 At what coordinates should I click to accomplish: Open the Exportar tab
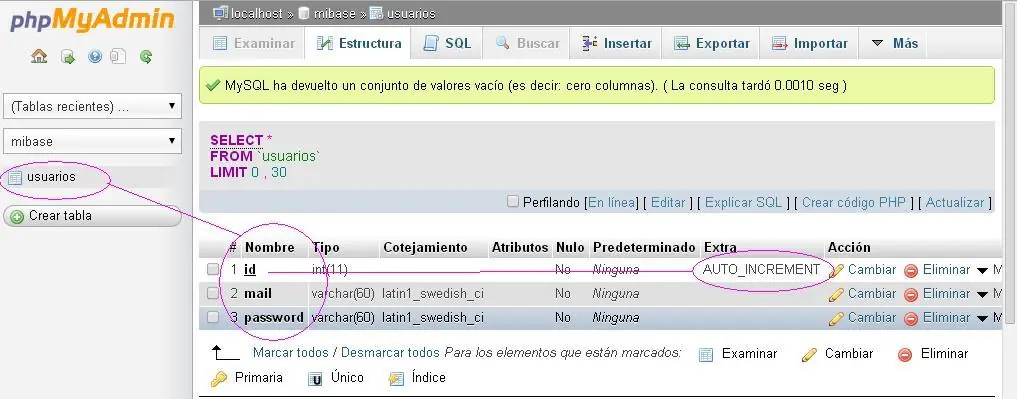click(x=712, y=43)
